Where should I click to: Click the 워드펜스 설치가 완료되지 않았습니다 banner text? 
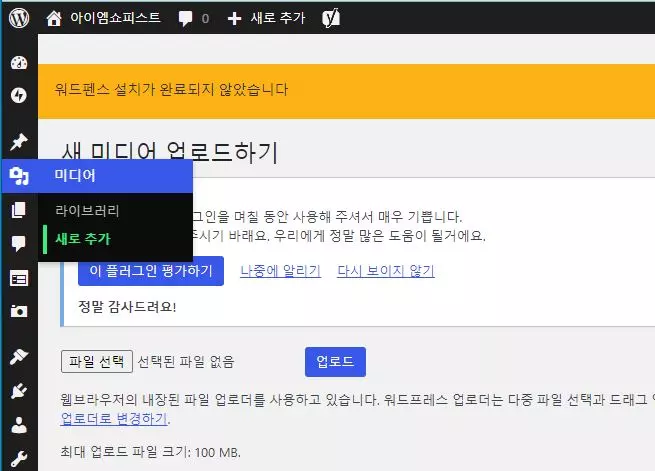pos(171,89)
